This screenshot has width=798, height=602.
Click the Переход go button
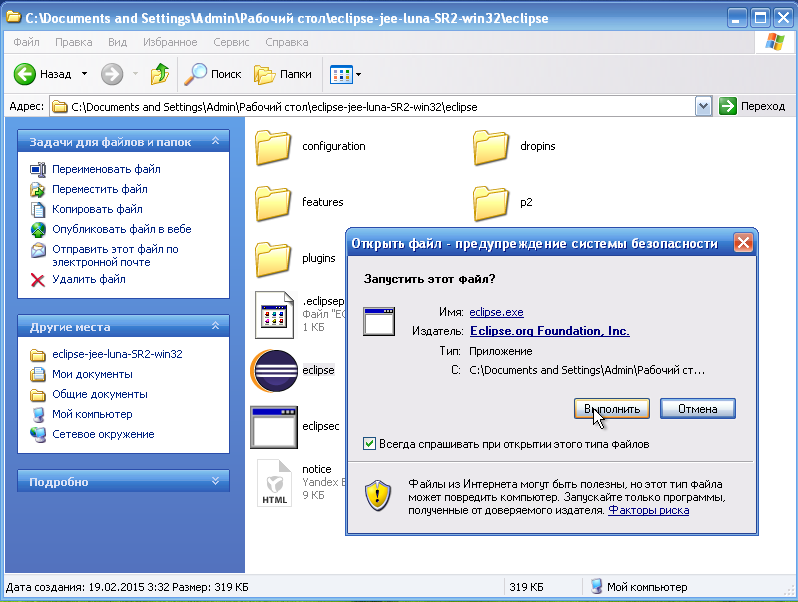pyautogui.click(x=752, y=106)
